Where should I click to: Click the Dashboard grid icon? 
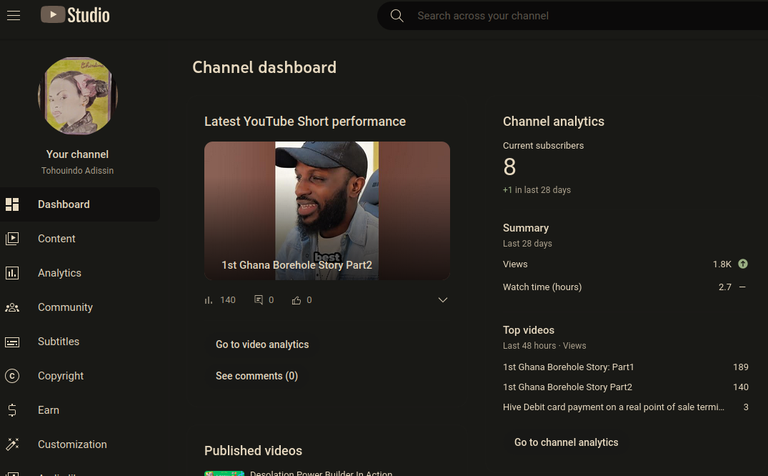(x=12, y=204)
